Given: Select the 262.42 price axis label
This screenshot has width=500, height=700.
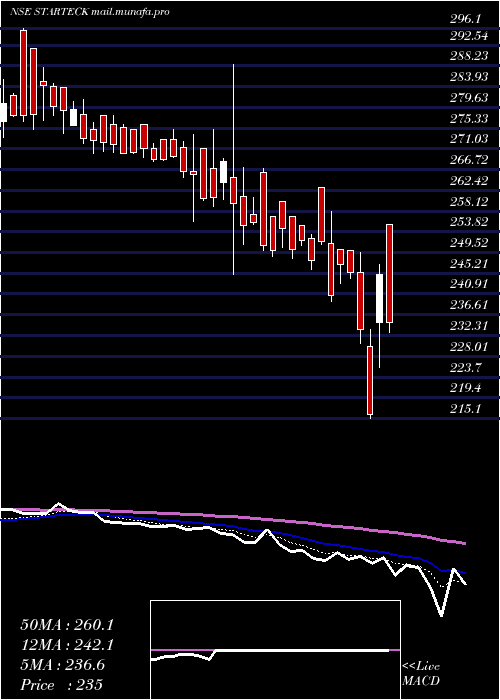Looking at the screenshot, I should tap(469, 181).
